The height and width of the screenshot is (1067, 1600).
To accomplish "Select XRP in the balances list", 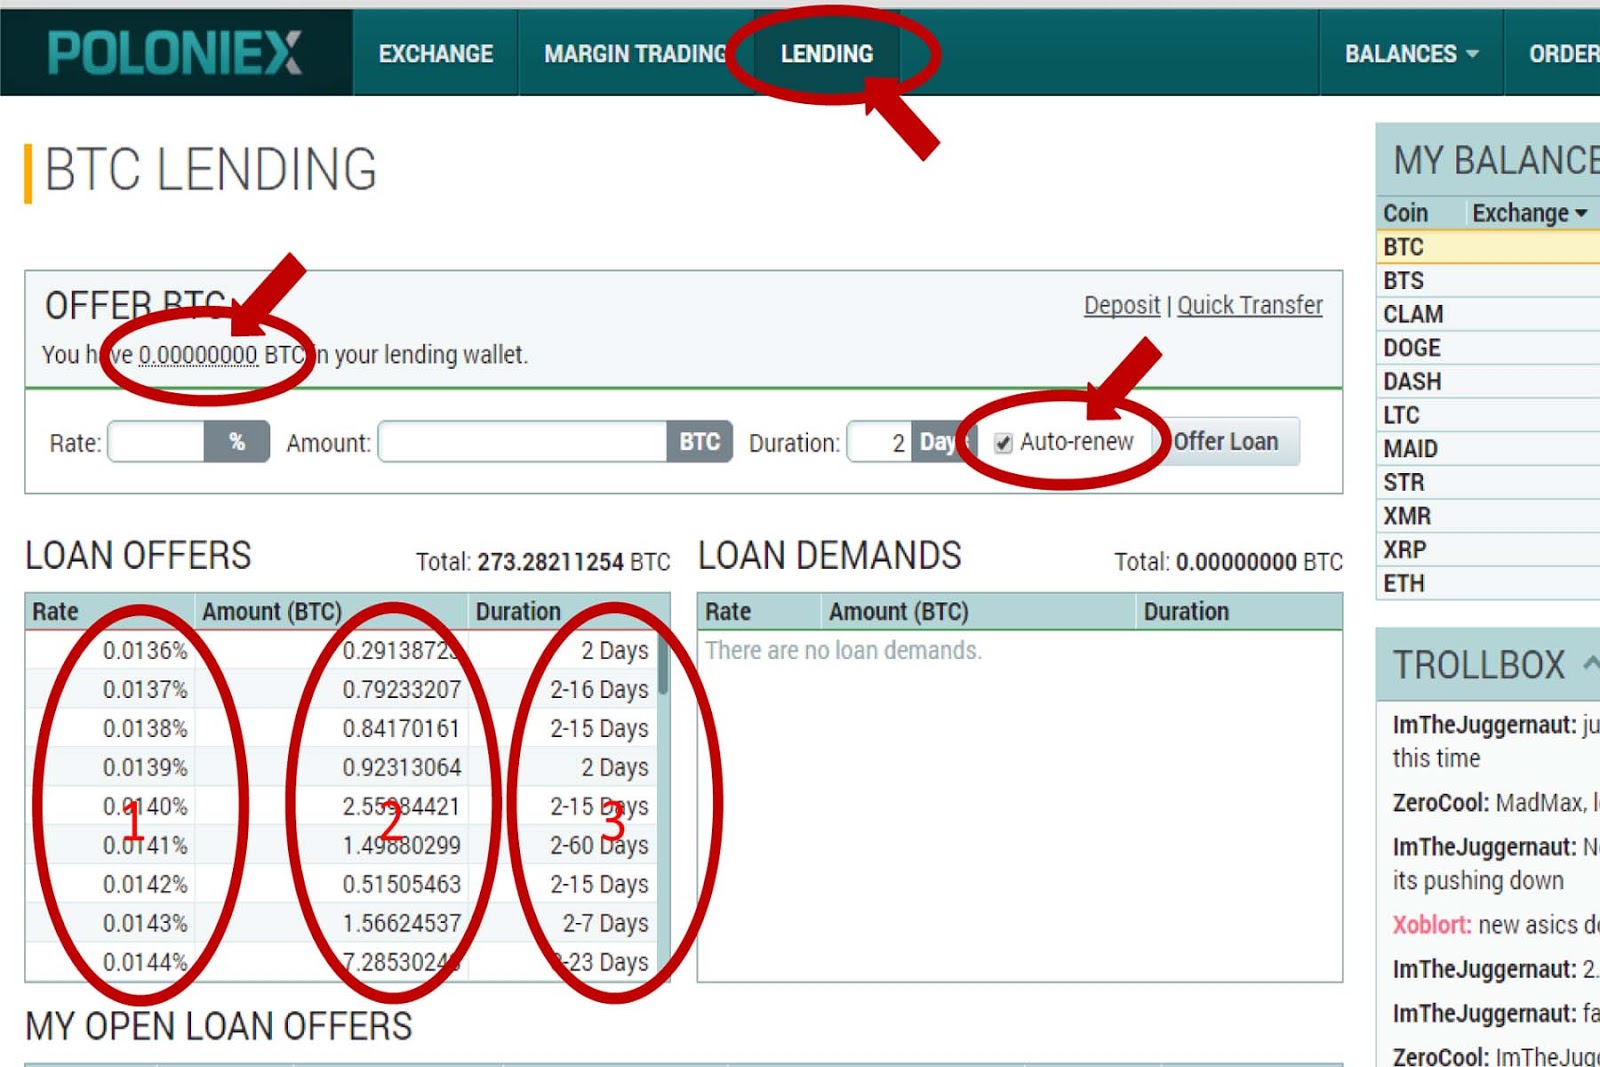I will click(1488, 550).
